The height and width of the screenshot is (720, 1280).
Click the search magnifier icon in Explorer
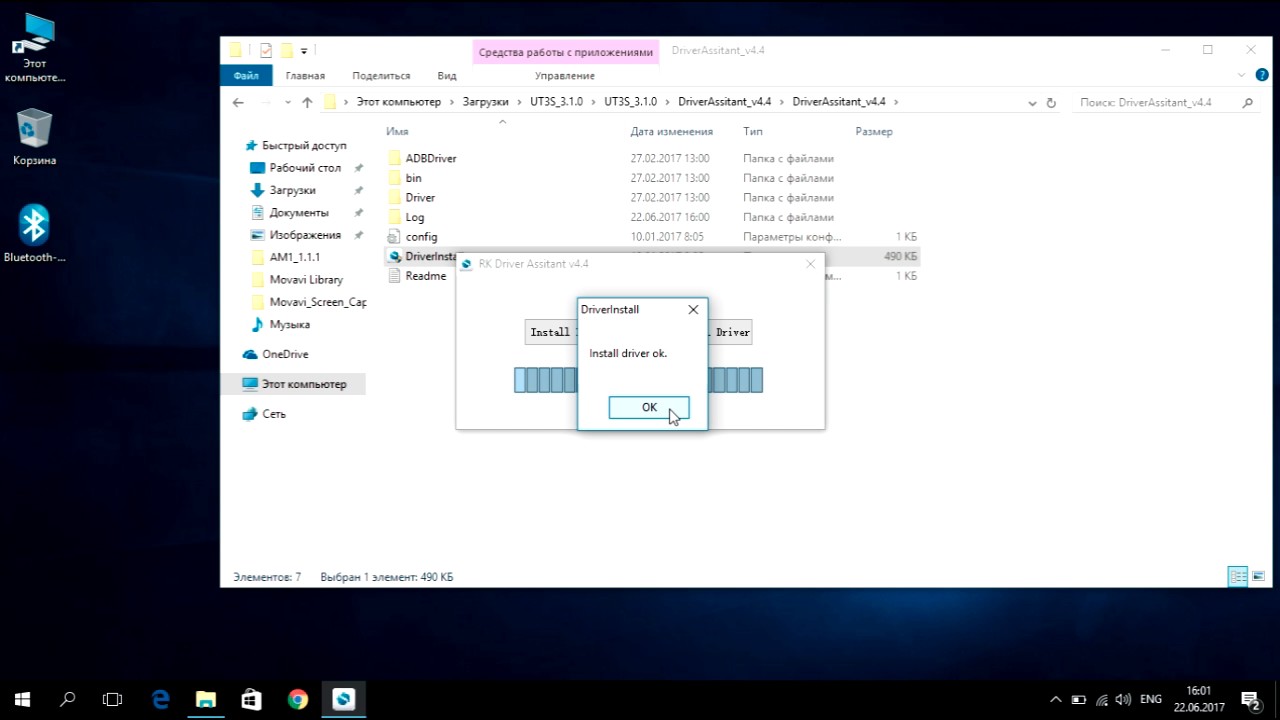(1247, 102)
